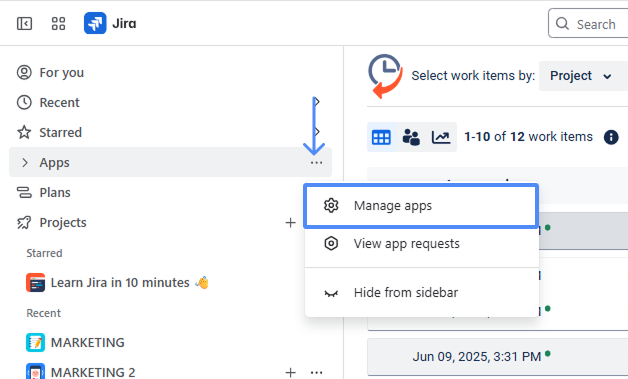This screenshot has width=628, height=379.
Task: Click the Manage apps gear icon
Action: [331, 206]
